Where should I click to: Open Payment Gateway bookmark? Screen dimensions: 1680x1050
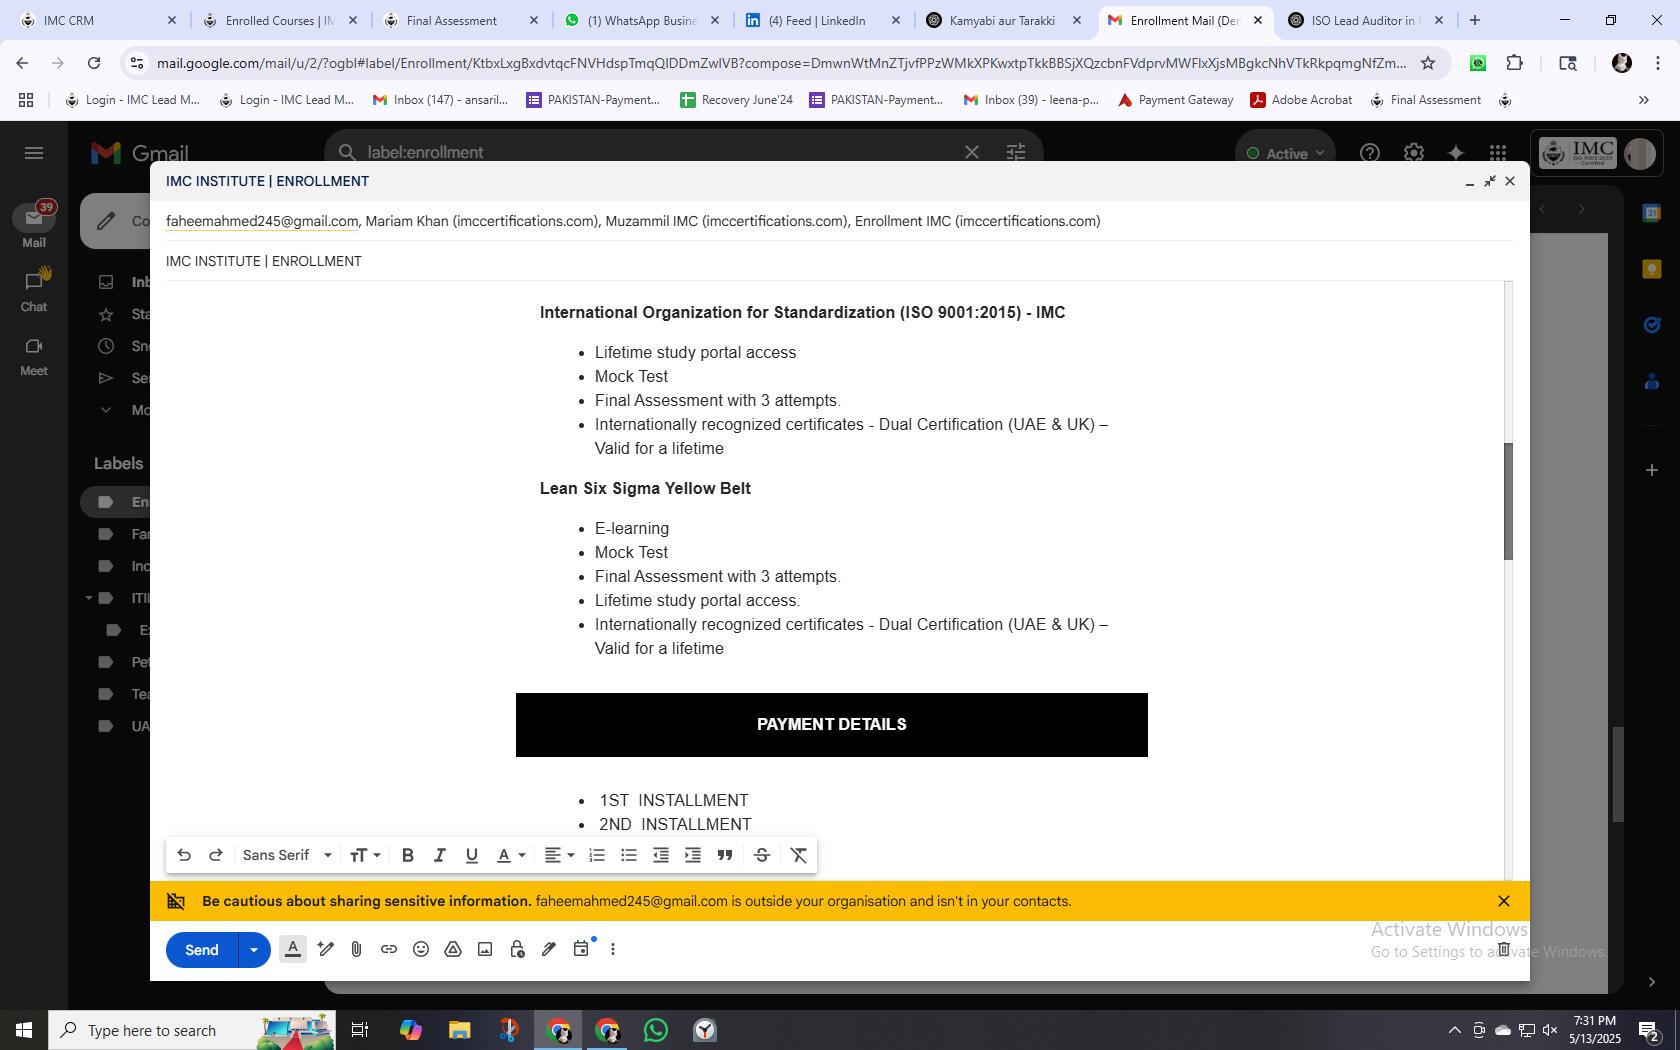coord(1175,100)
